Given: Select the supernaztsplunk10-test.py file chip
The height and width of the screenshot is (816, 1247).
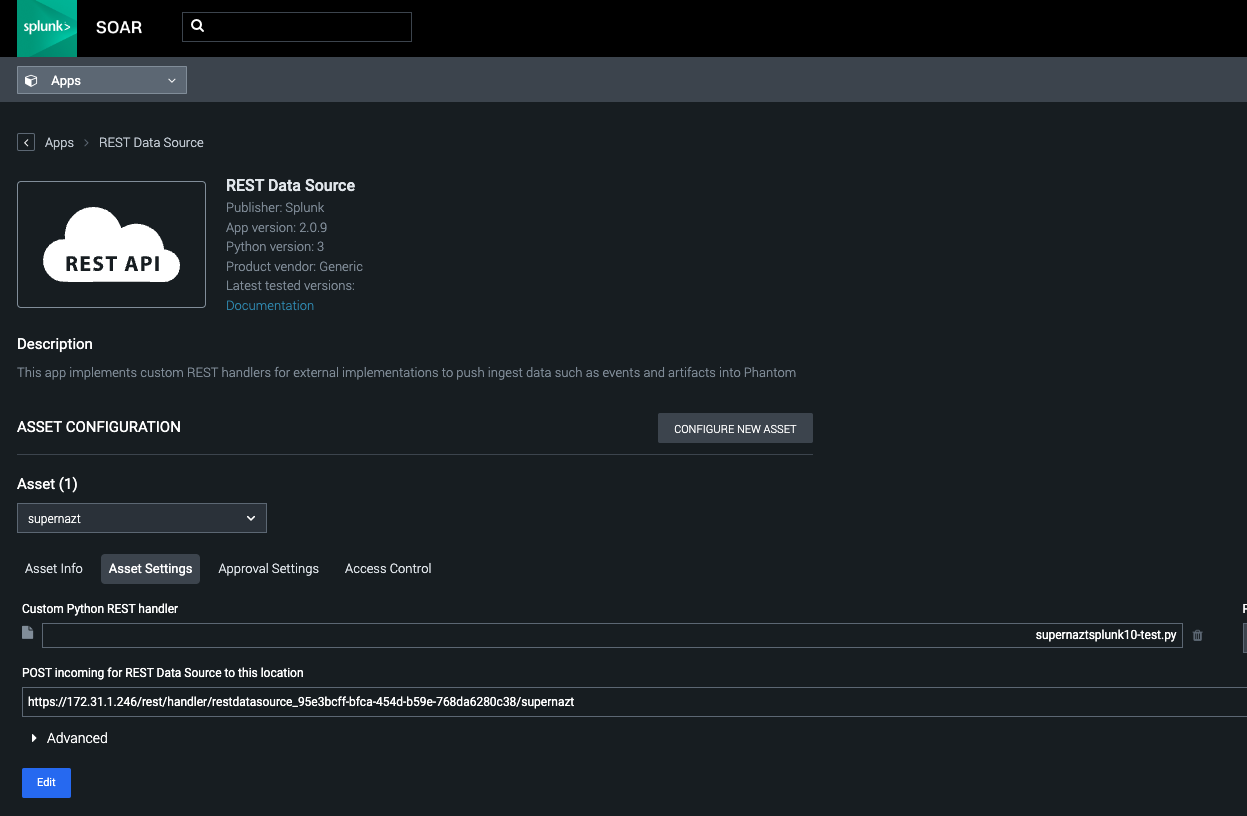Looking at the screenshot, I should [1106, 634].
